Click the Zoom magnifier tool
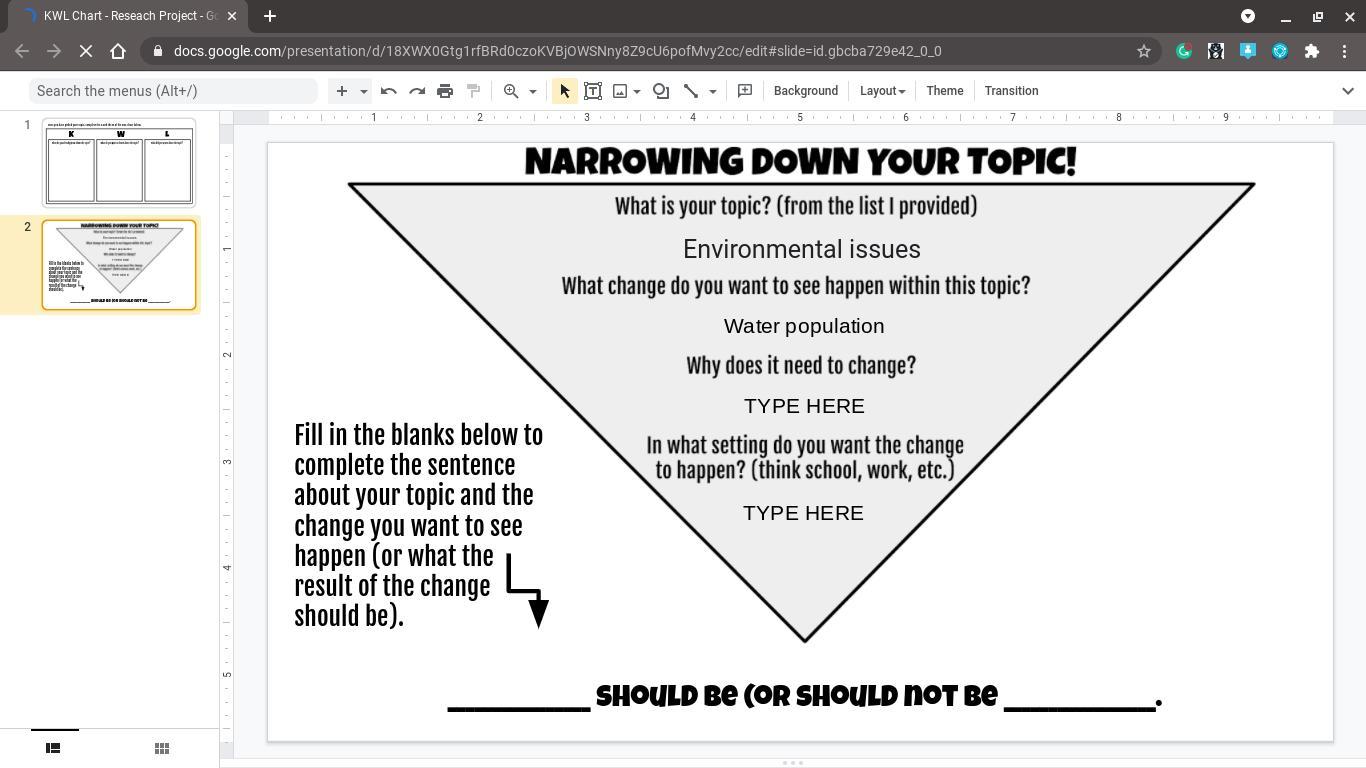This screenshot has width=1366, height=768. (511, 91)
